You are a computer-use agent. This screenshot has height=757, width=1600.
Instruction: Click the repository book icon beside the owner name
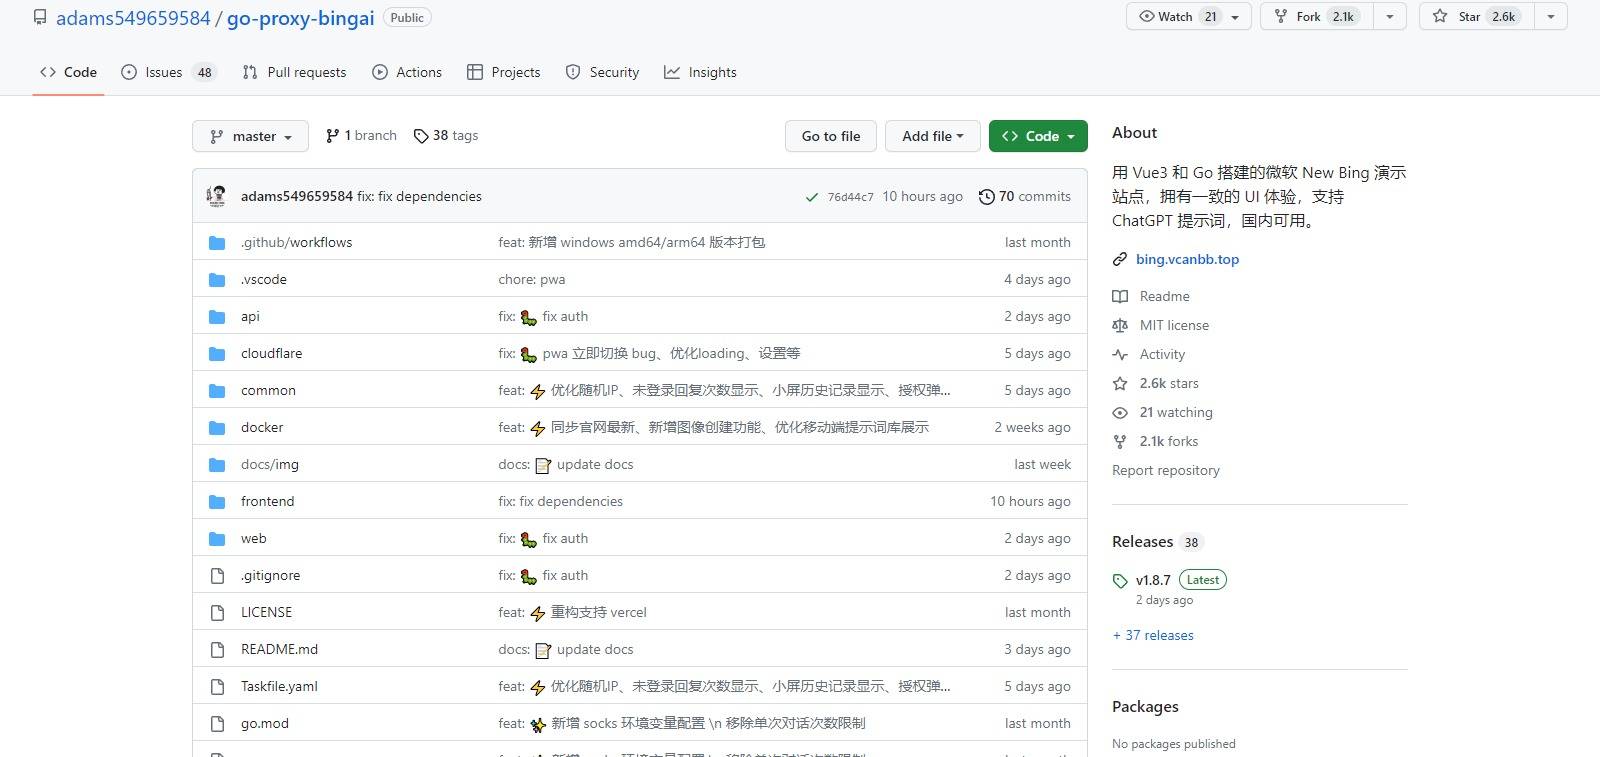pyautogui.click(x=40, y=18)
